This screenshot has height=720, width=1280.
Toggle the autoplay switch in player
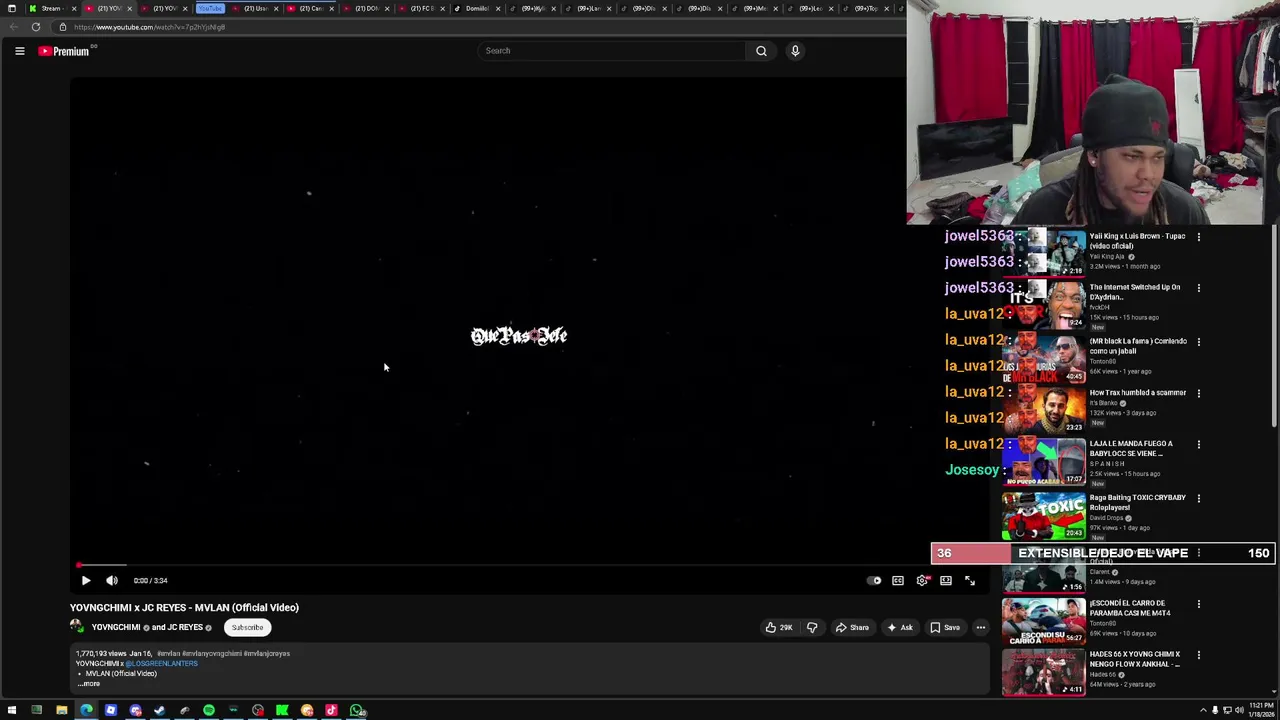point(875,580)
